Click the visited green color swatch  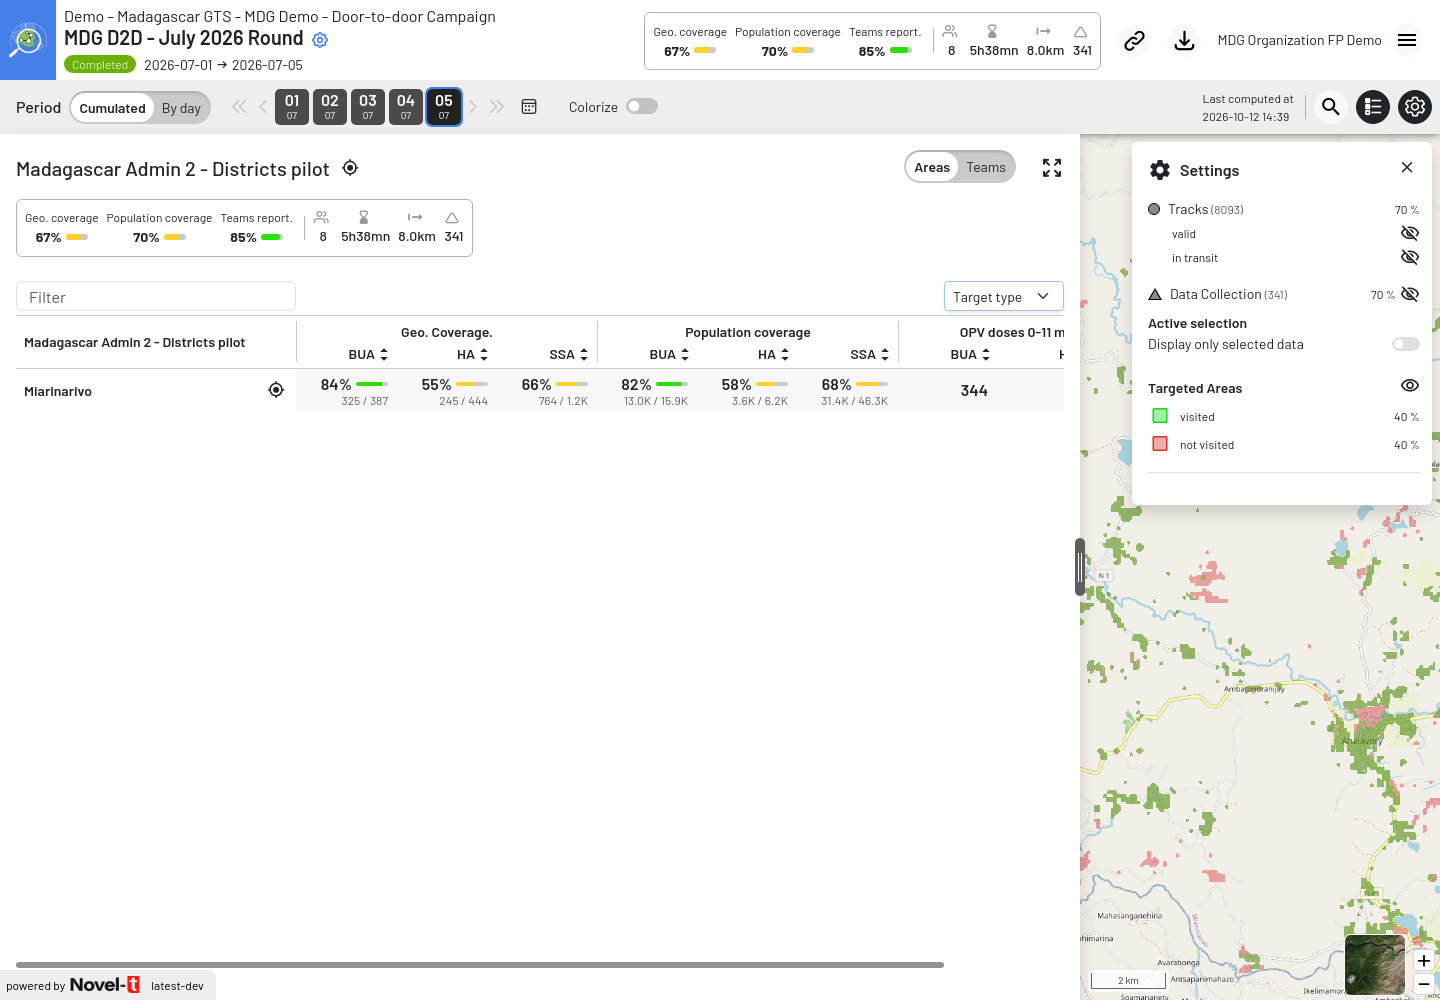pyautogui.click(x=1160, y=416)
